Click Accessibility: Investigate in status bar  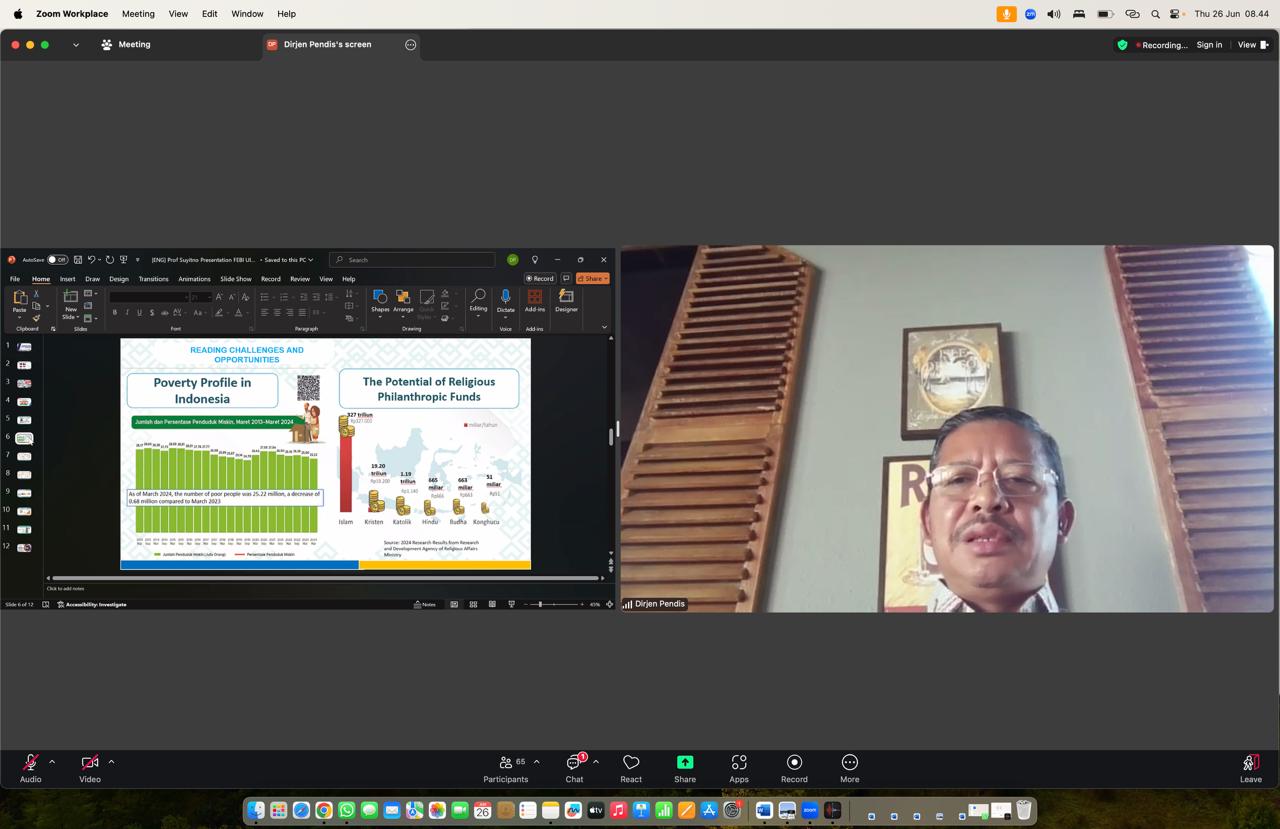[x=92, y=604]
